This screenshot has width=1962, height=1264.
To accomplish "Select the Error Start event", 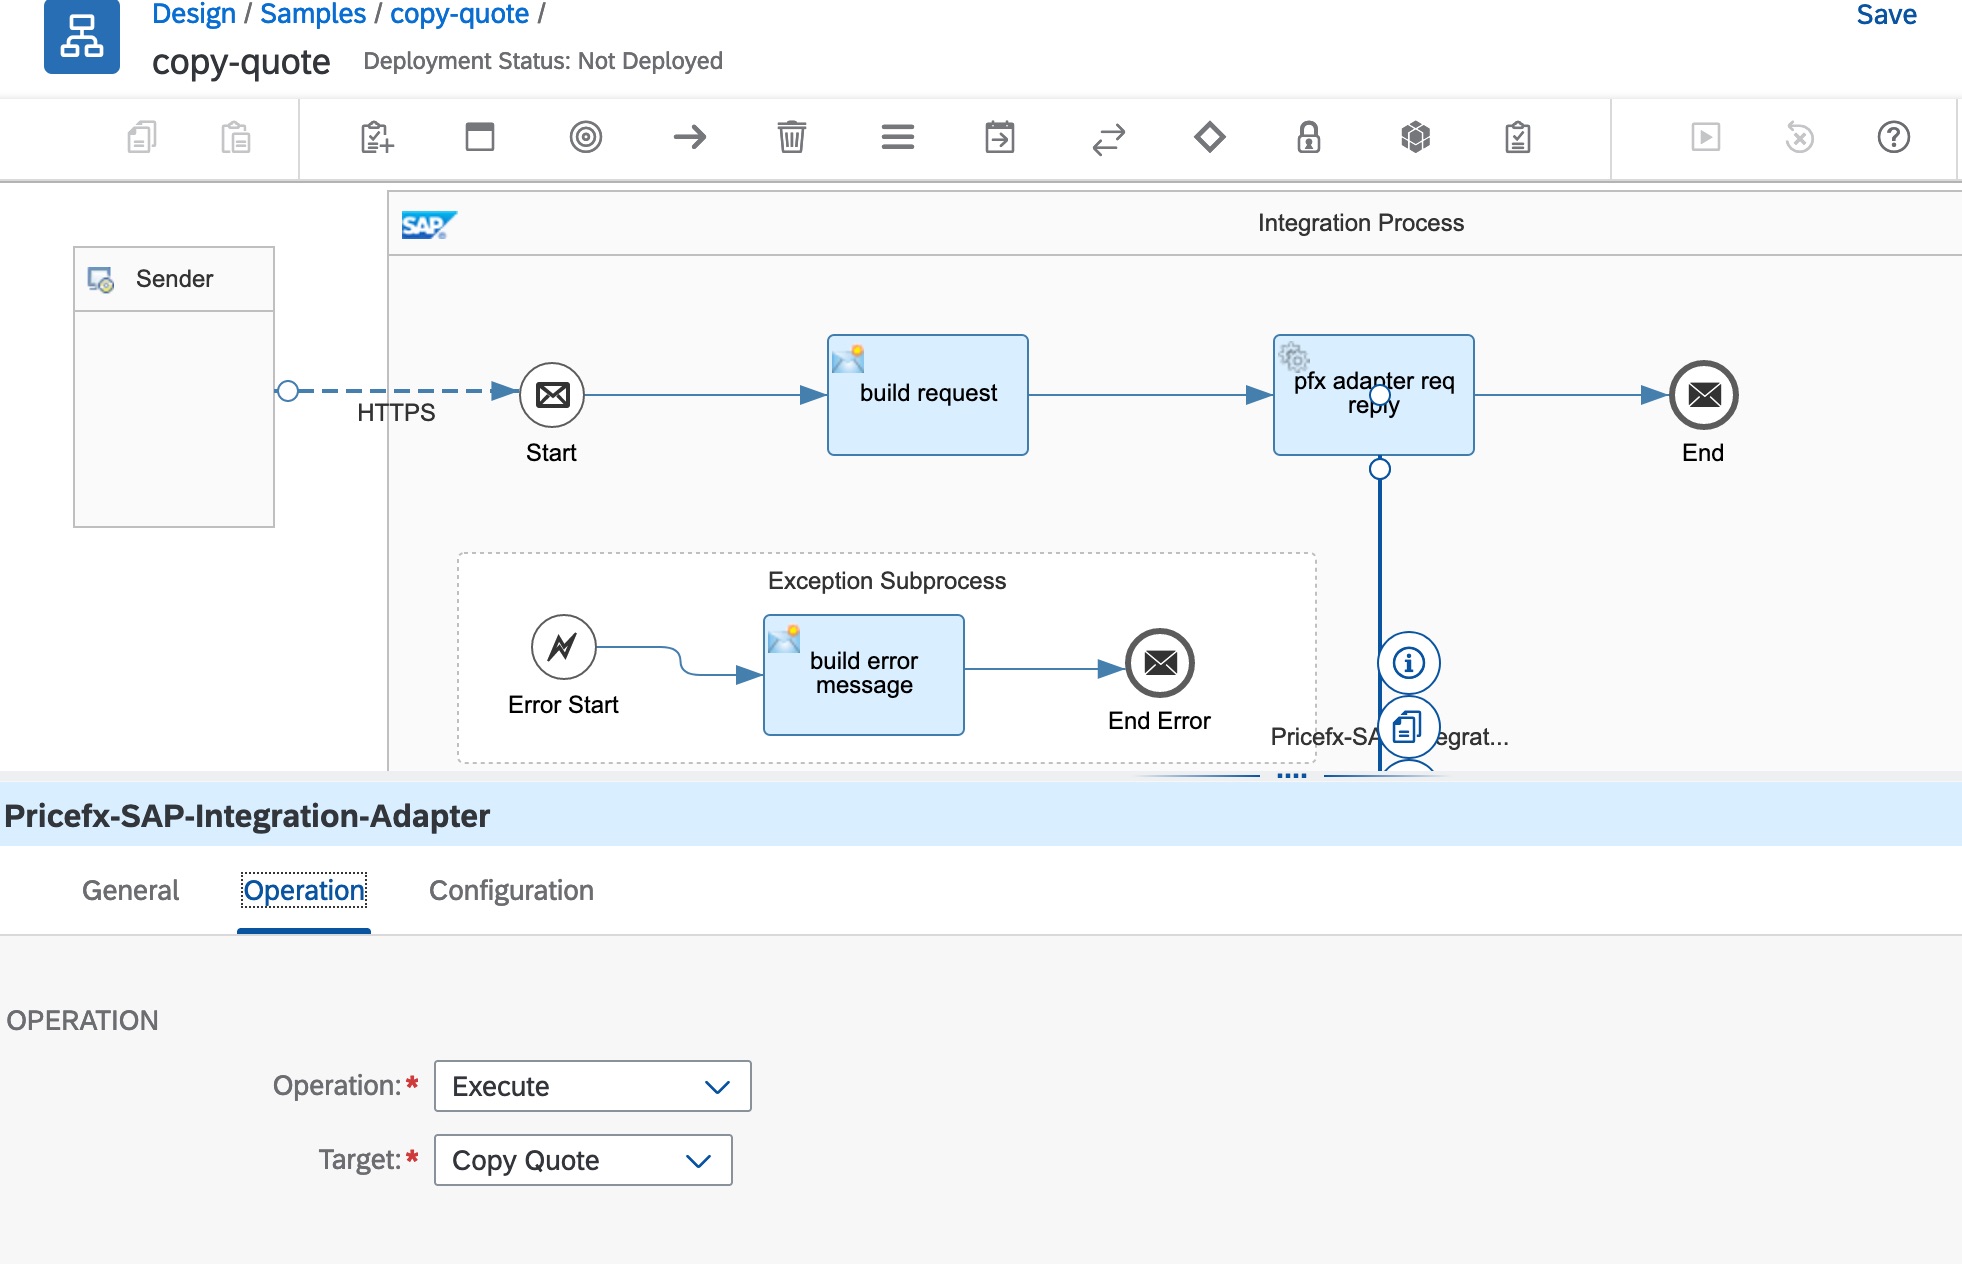I will tap(563, 647).
